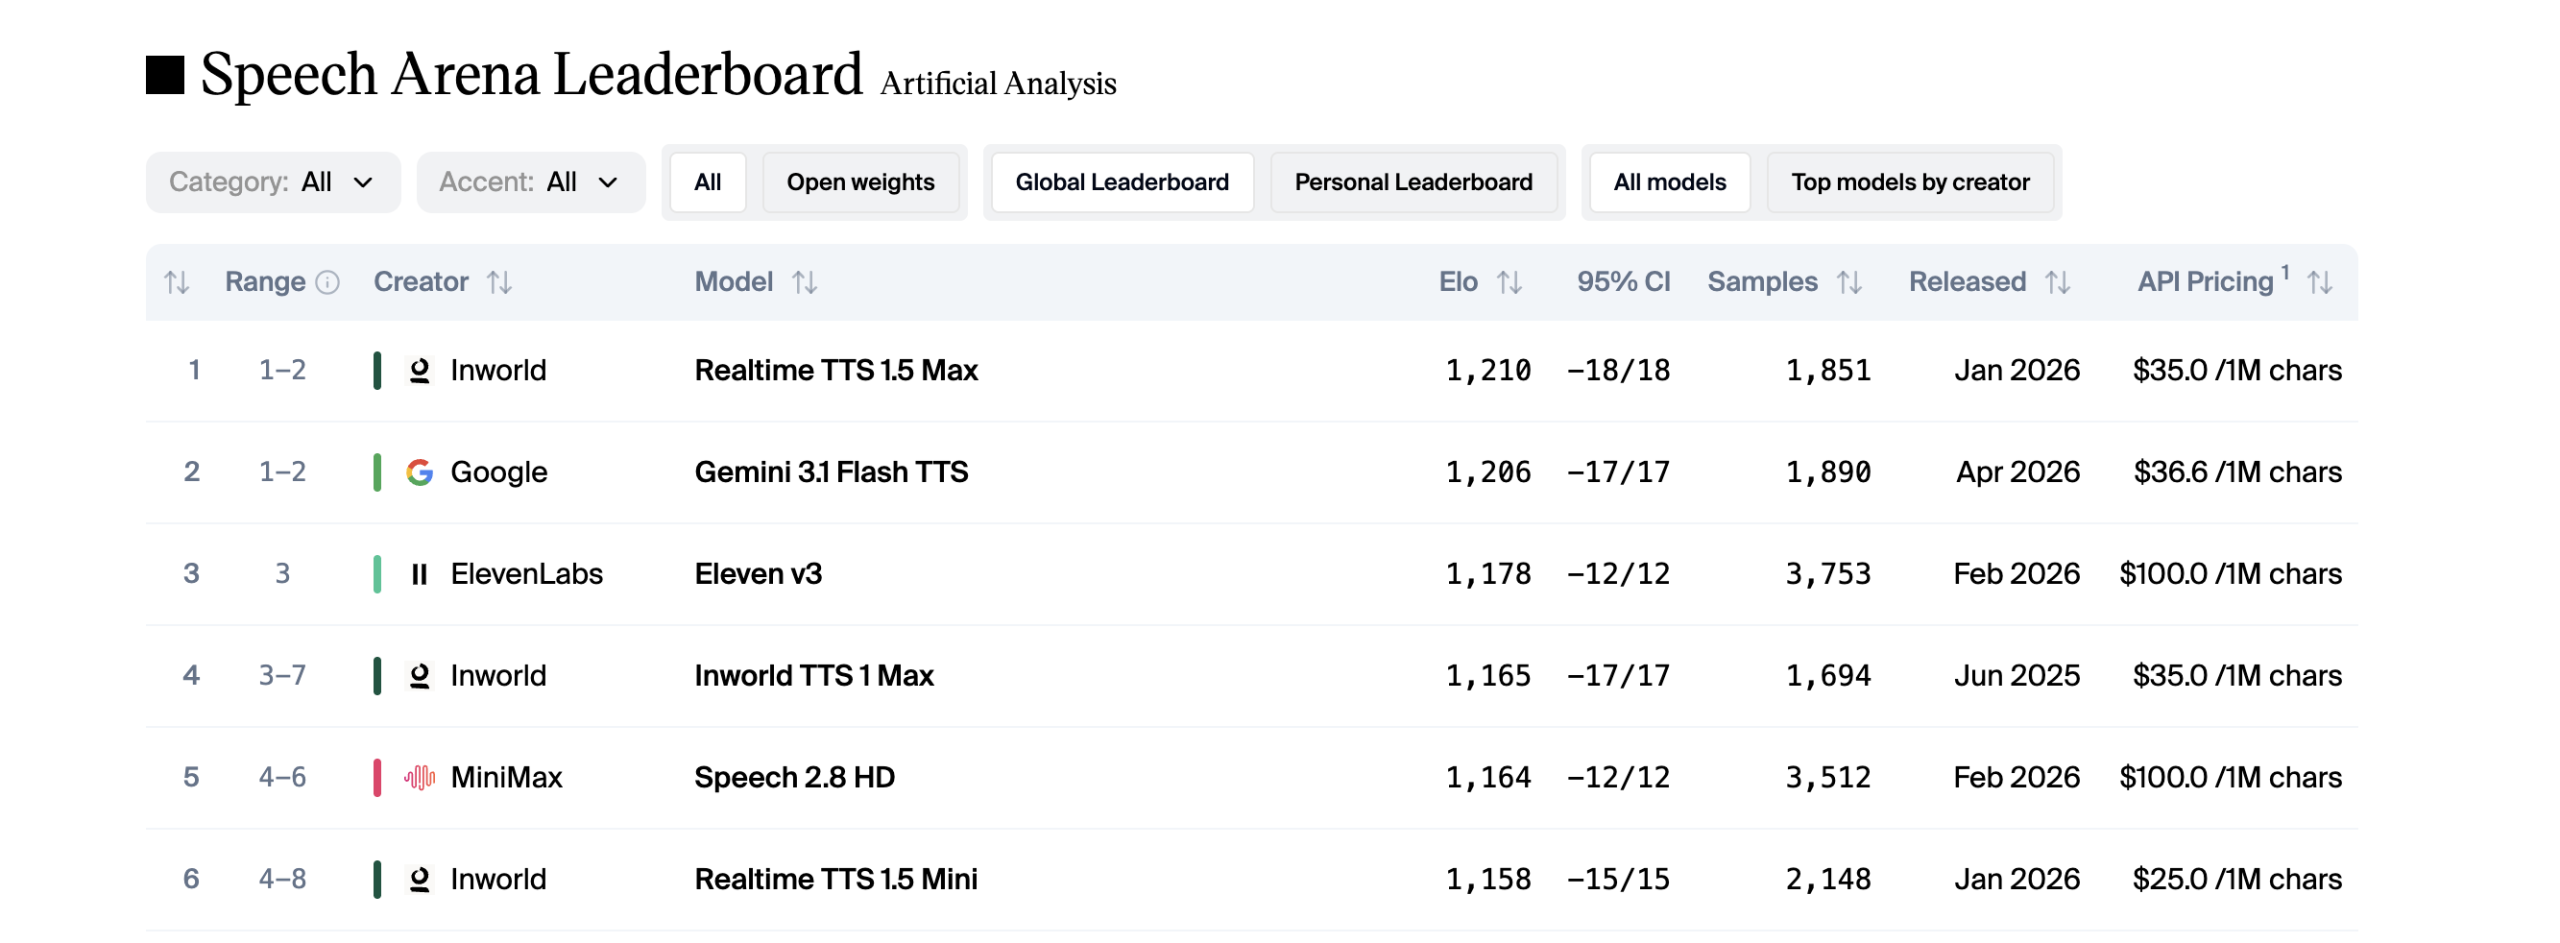This screenshot has width=2560, height=943.
Task: Click Elo value 1,178
Action: pyautogui.click(x=1488, y=574)
